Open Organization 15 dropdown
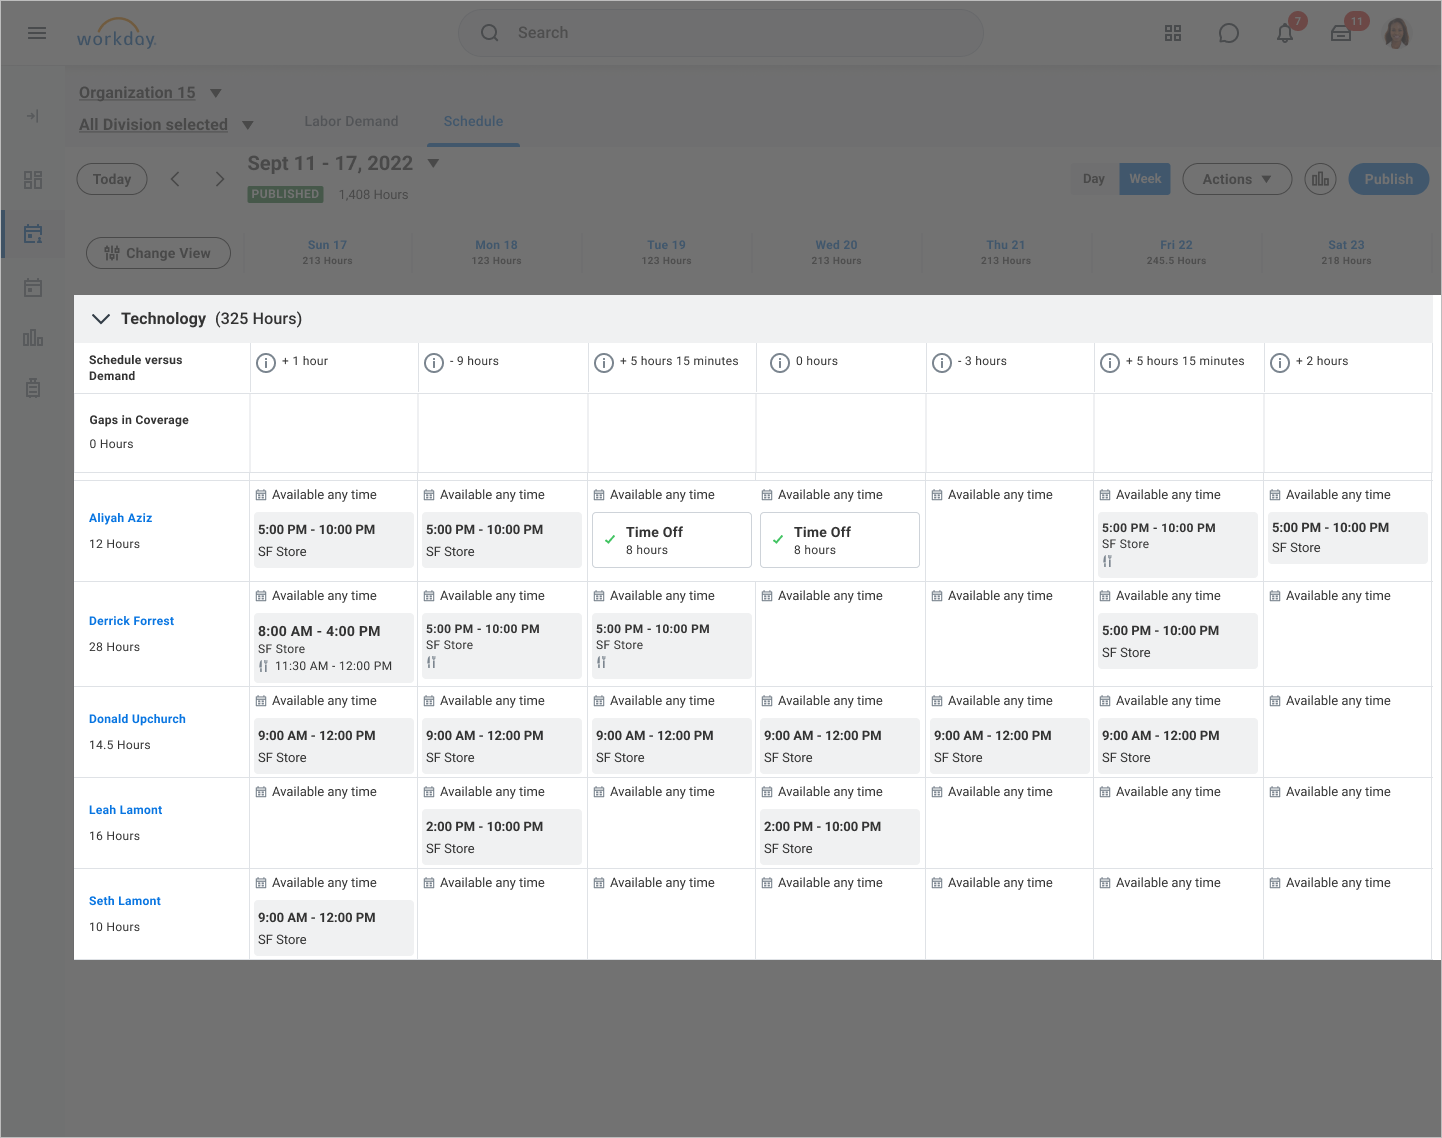Viewport: 1442px width, 1138px height. point(150,93)
